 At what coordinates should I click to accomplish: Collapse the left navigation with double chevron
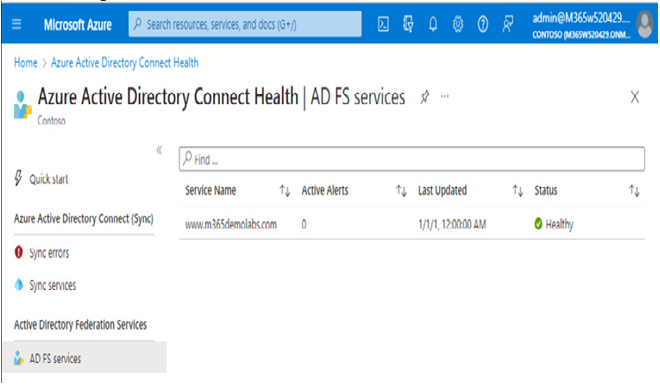point(159,150)
